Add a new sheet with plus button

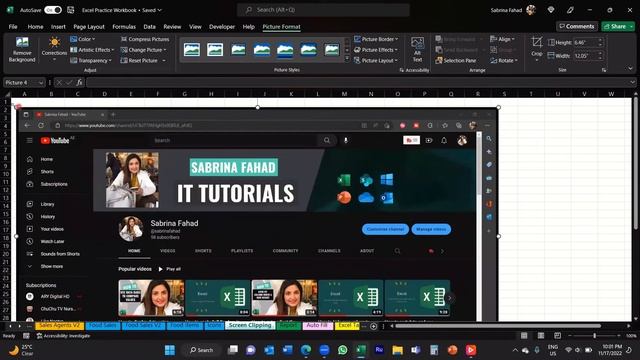coord(373,326)
